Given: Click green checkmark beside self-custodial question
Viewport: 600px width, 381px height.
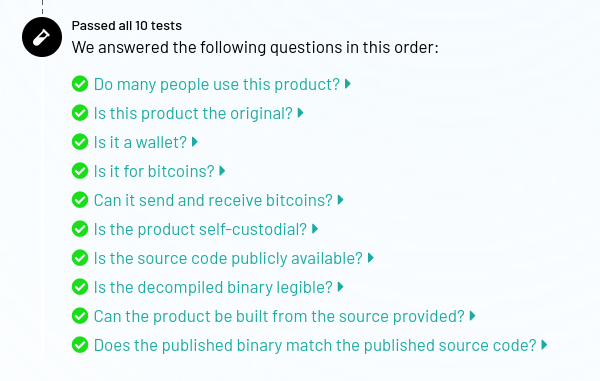Looking at the screenshot, I should tap(80, 229).
